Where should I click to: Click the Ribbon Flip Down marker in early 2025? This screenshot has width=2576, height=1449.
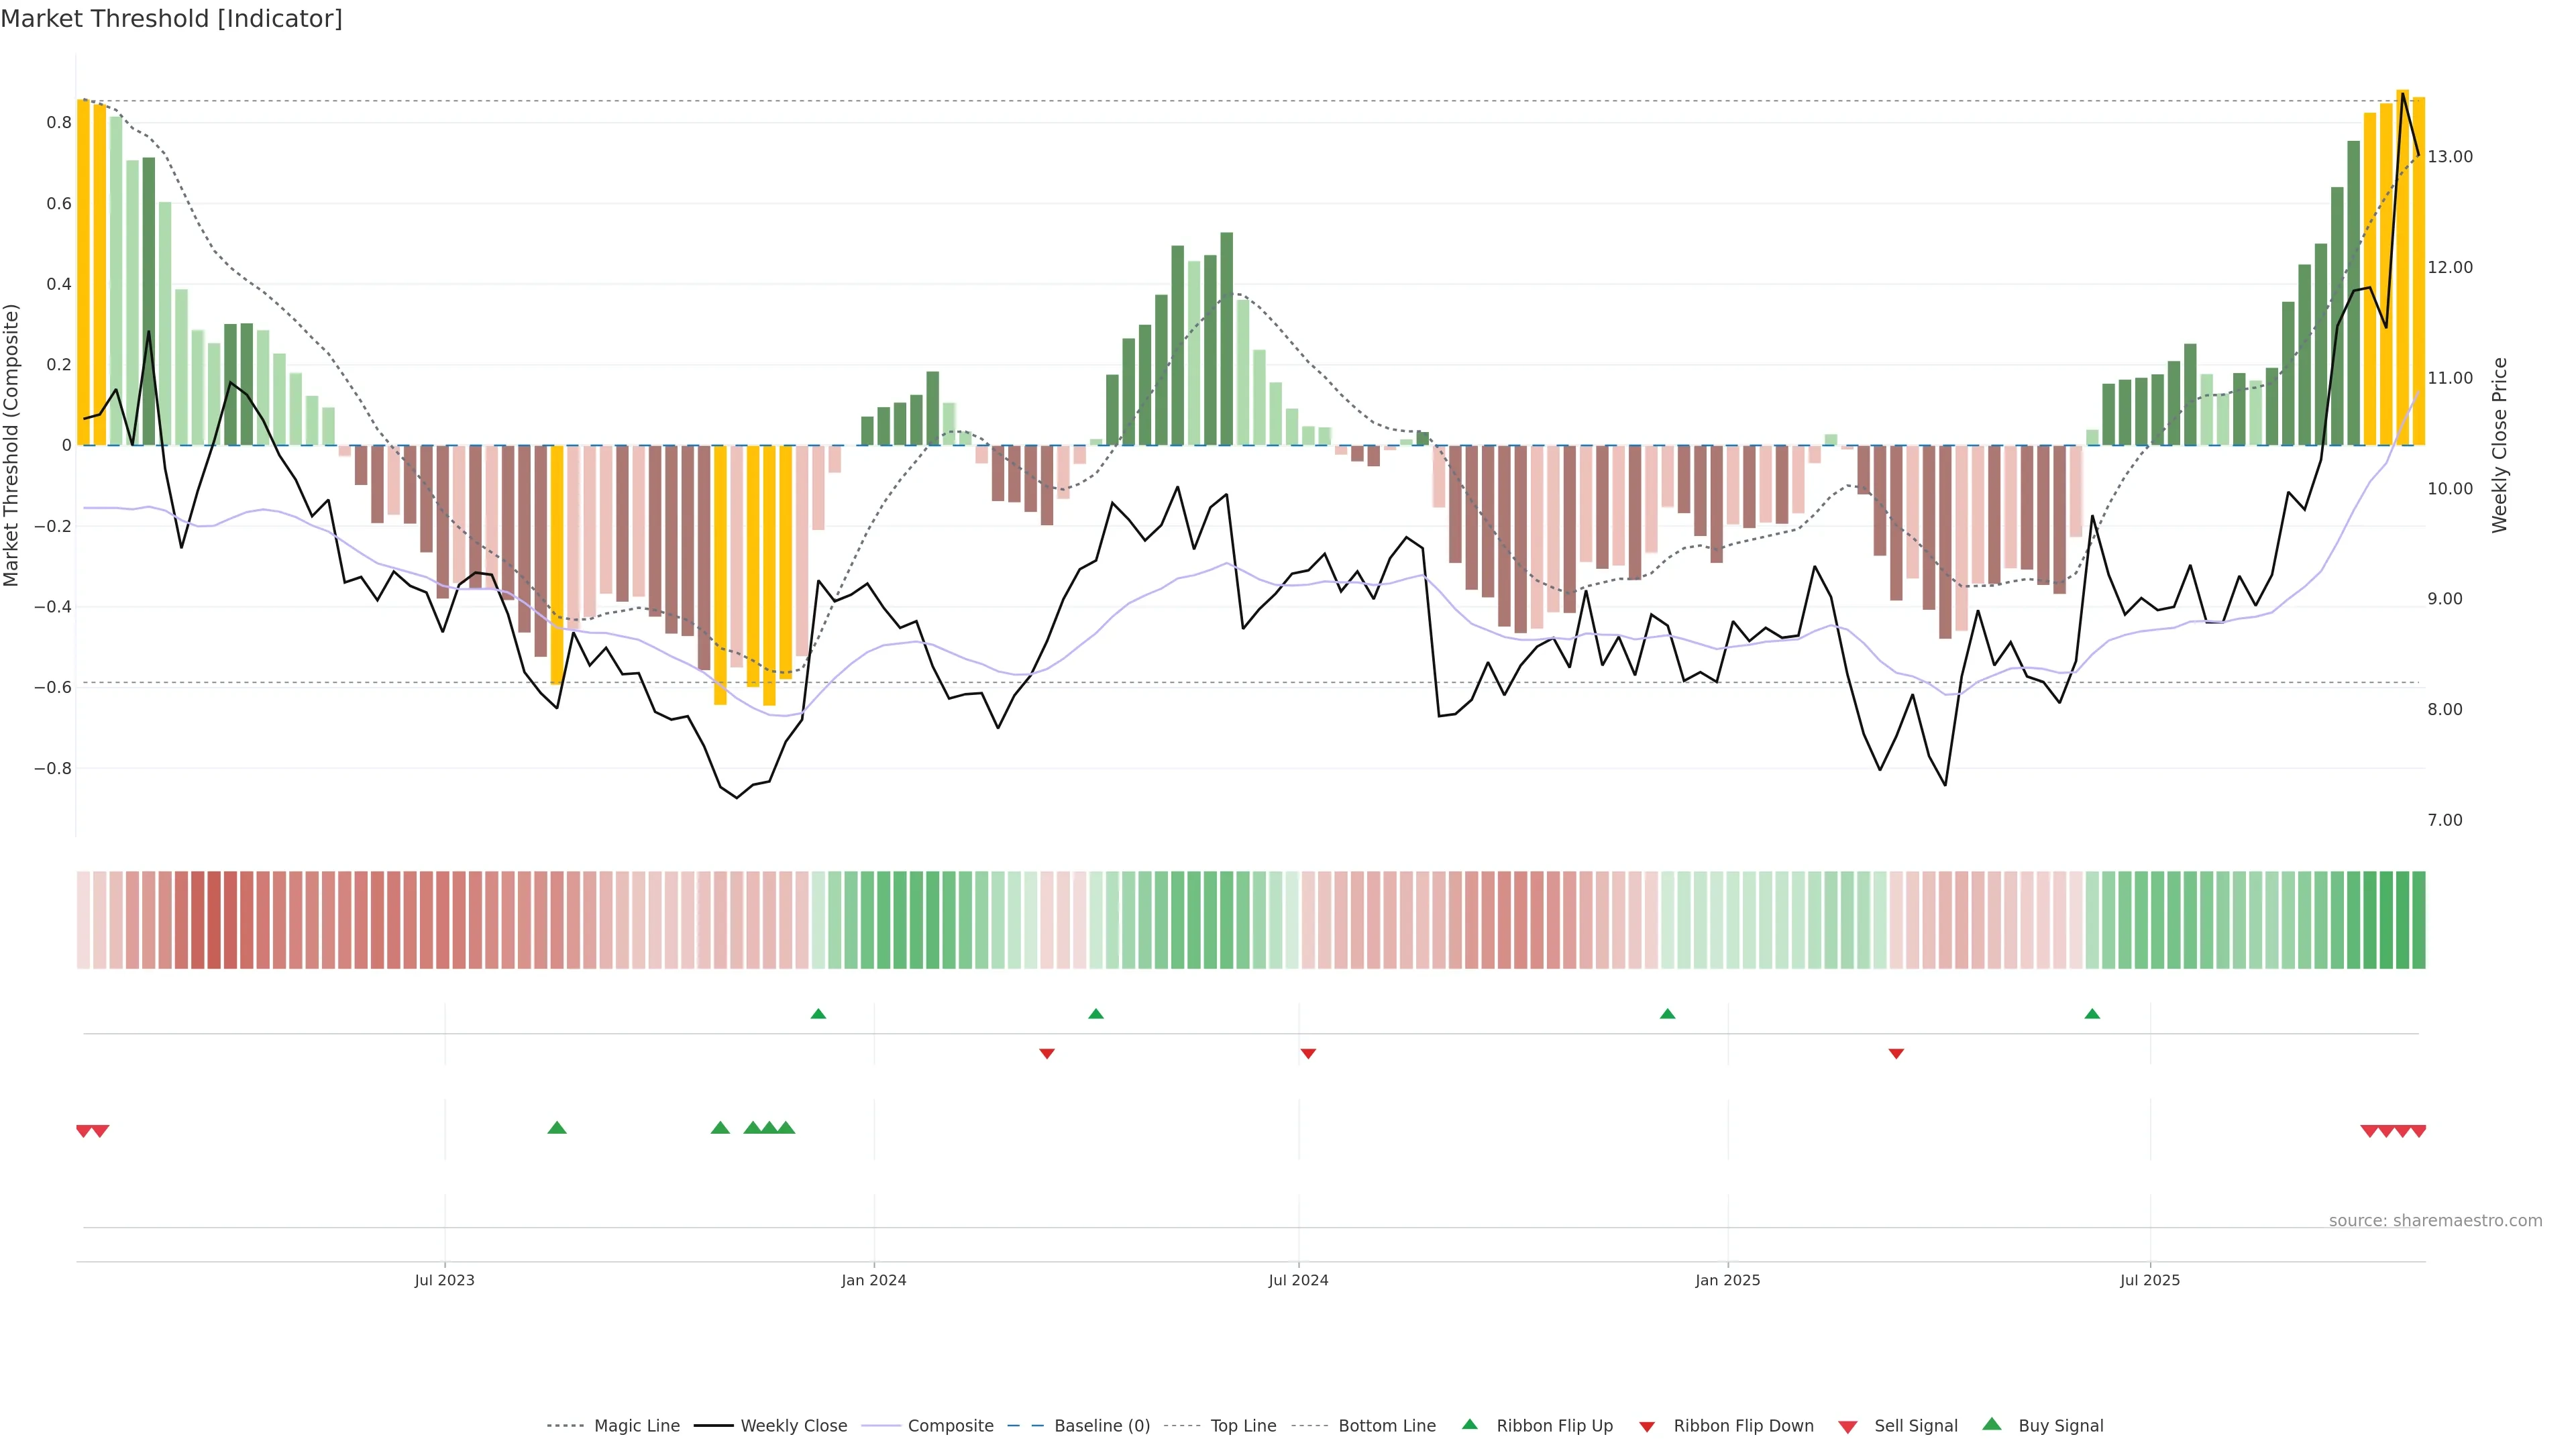[1896, 1053]
